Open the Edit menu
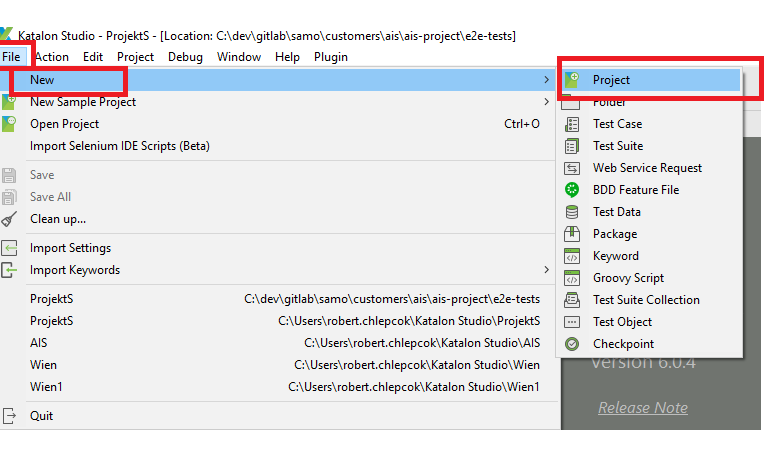The width and height of the screenshot is (784, 449). click(93, 57)
